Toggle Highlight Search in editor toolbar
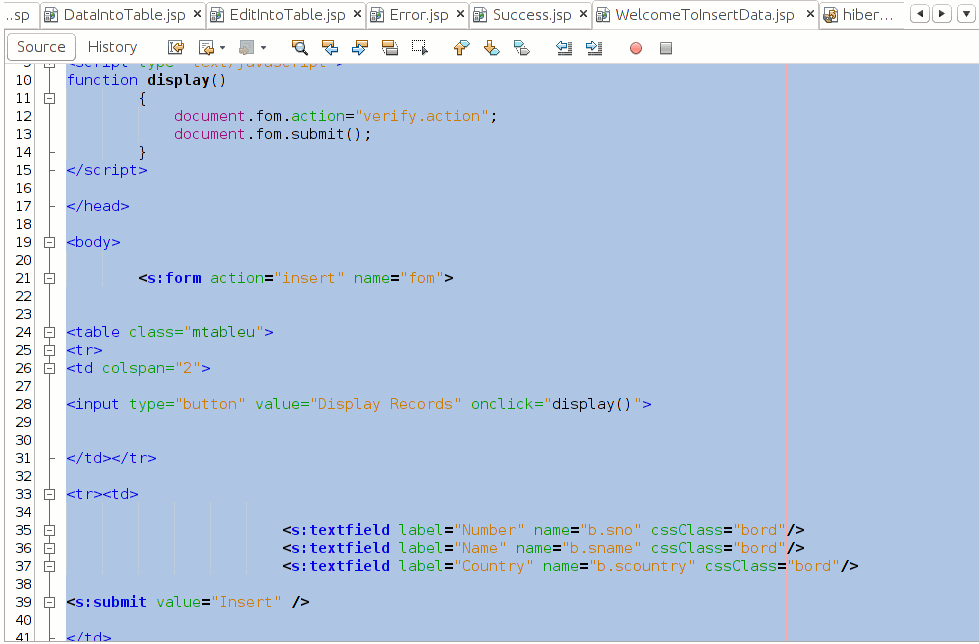Image resolution: width=979 pixels, height=644 pixels. [390, 47]
